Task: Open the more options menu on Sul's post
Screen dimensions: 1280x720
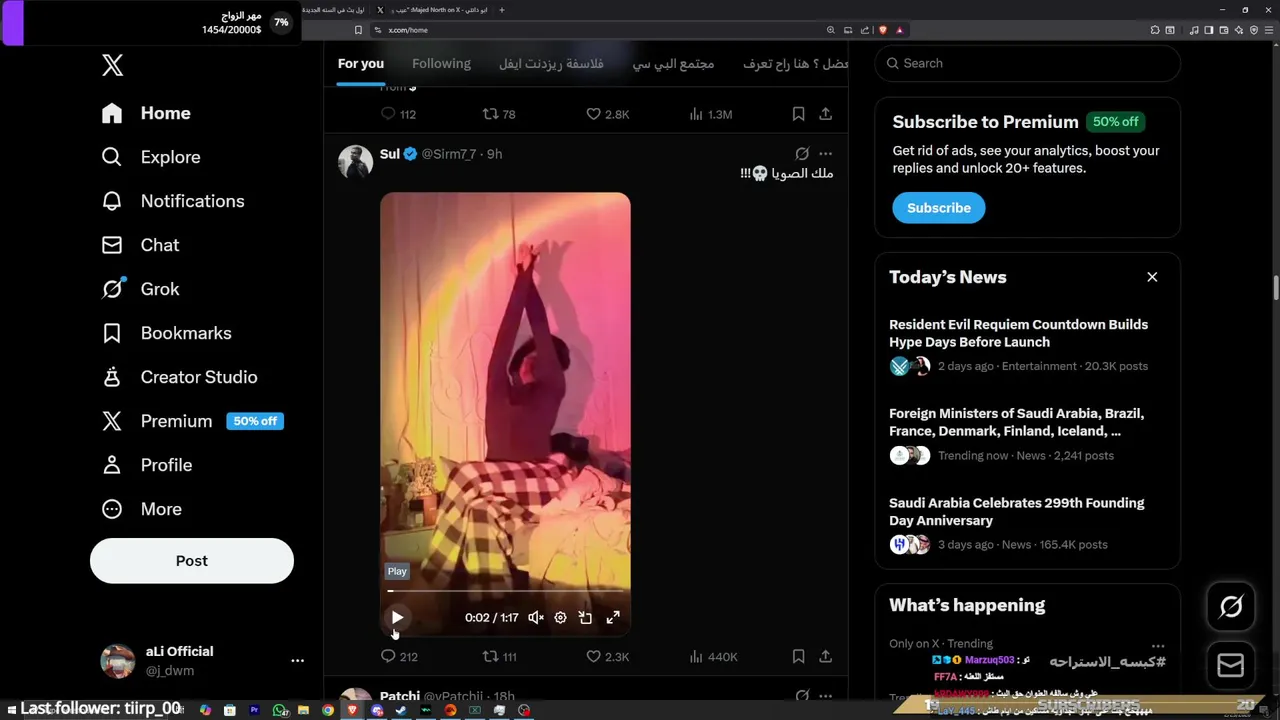Action: pyautogui.click(x=825, y=154)
